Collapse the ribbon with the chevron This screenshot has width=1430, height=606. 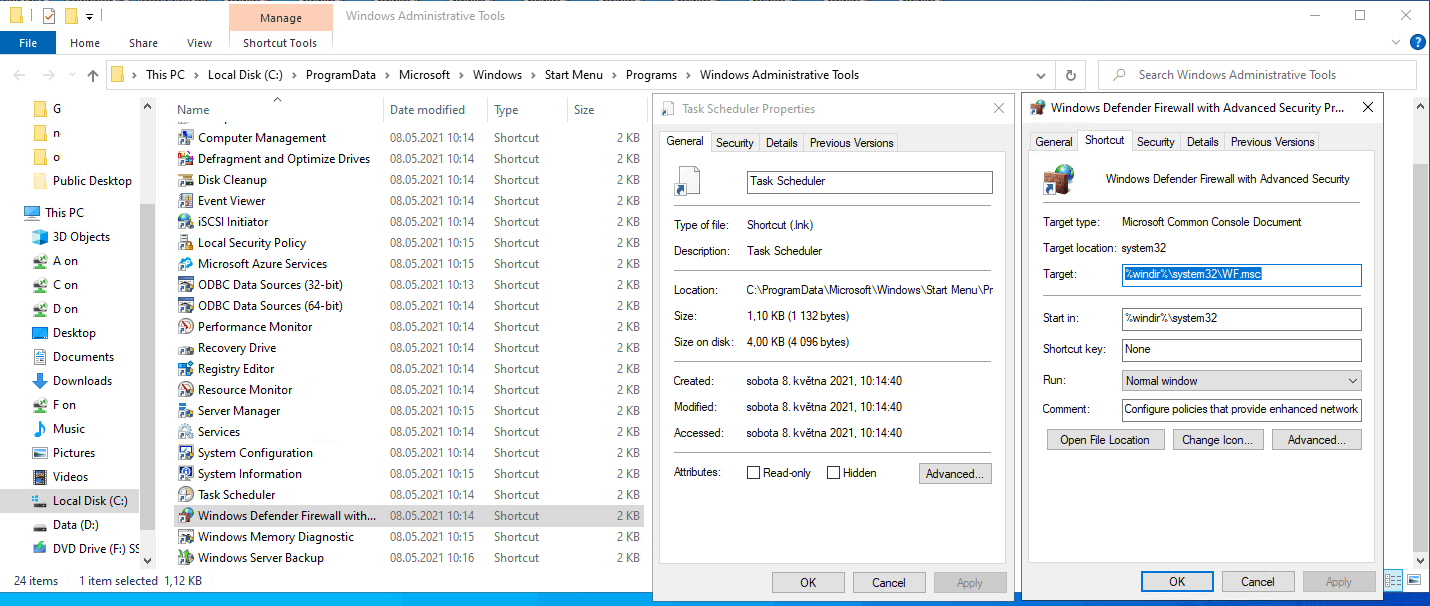point(1396,42)
